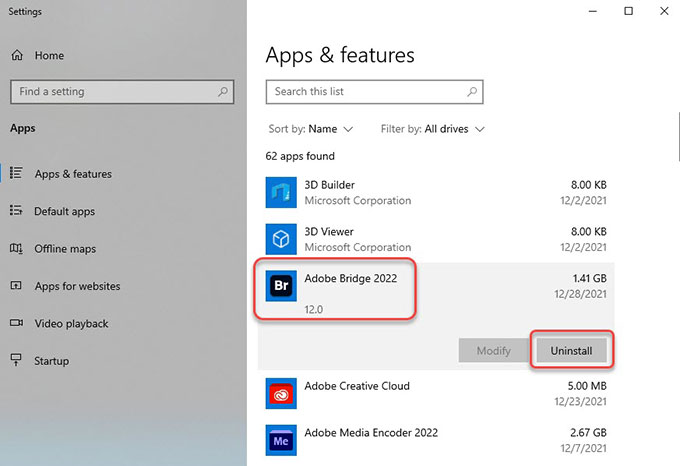Uninstall Adobe Bridge 2022

(571, 350)
